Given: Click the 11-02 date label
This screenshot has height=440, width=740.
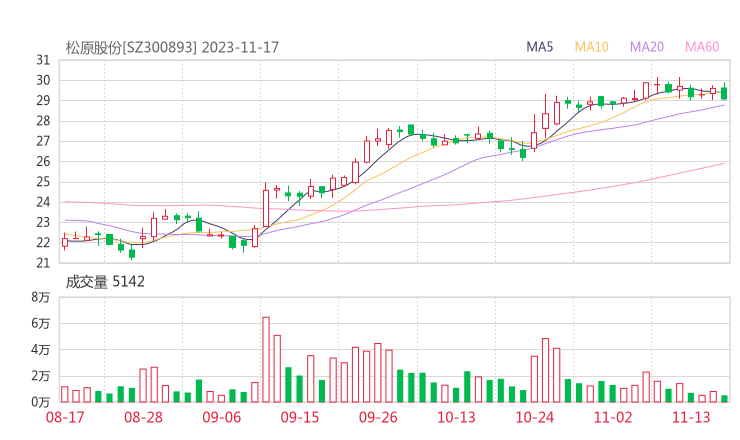Looking at the screenshot, I should coord(613,417).
